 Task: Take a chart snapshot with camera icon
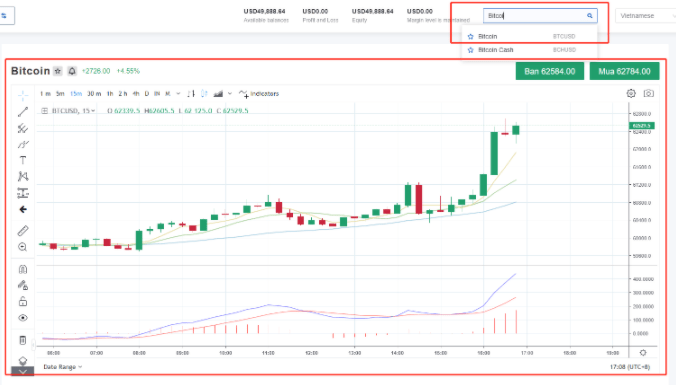(648, 93)
